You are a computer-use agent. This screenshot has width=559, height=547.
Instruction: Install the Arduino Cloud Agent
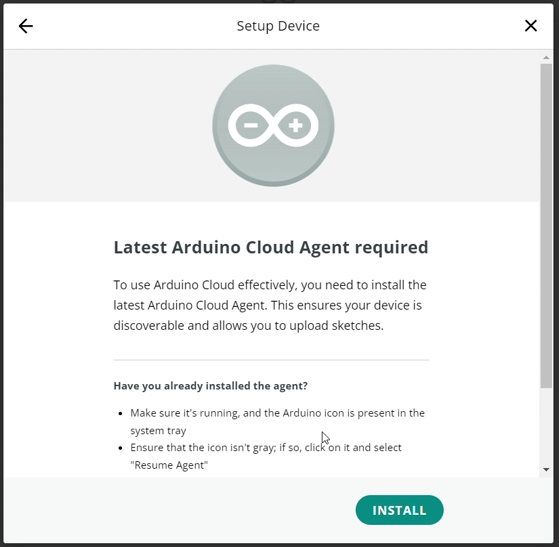(399, 510)
